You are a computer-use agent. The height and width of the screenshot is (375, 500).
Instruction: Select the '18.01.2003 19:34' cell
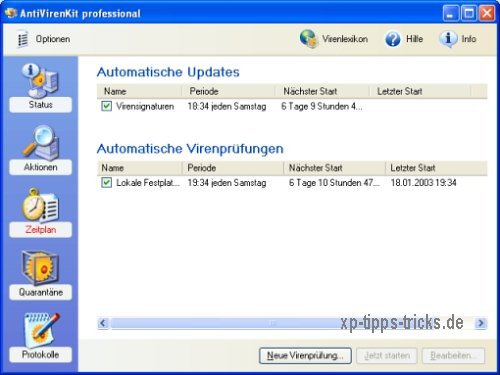[x=423, y=183]
